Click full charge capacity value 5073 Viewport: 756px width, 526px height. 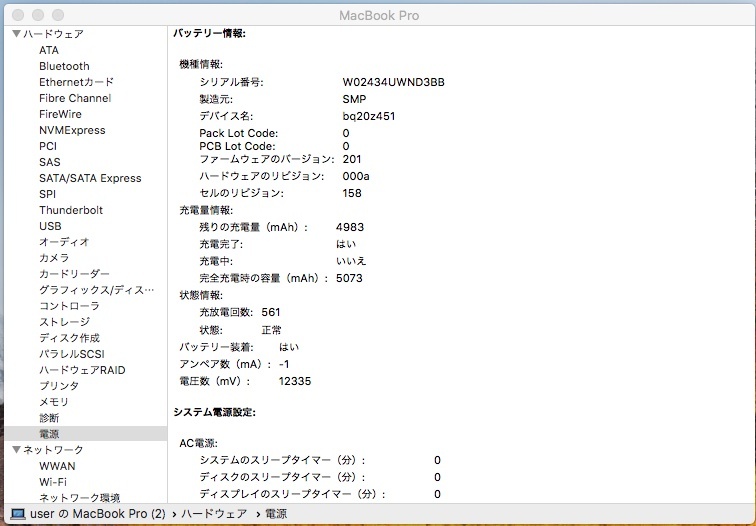tap(349, 278)
